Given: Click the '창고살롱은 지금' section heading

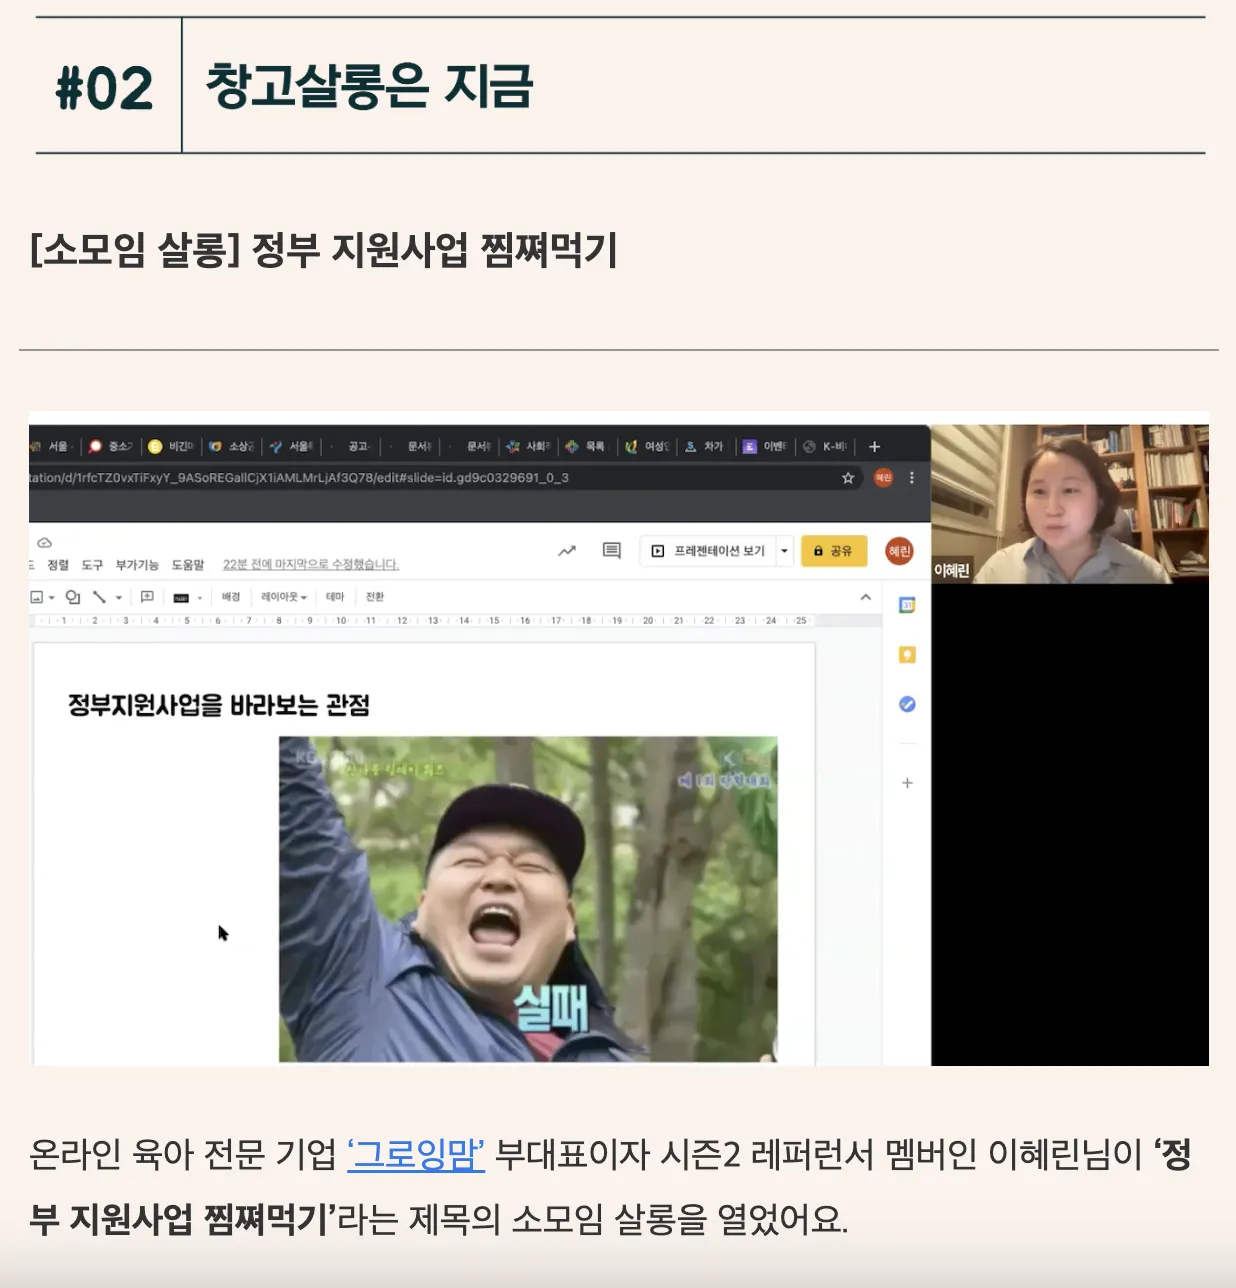Looking at the screenshot, I should point(369,86).
